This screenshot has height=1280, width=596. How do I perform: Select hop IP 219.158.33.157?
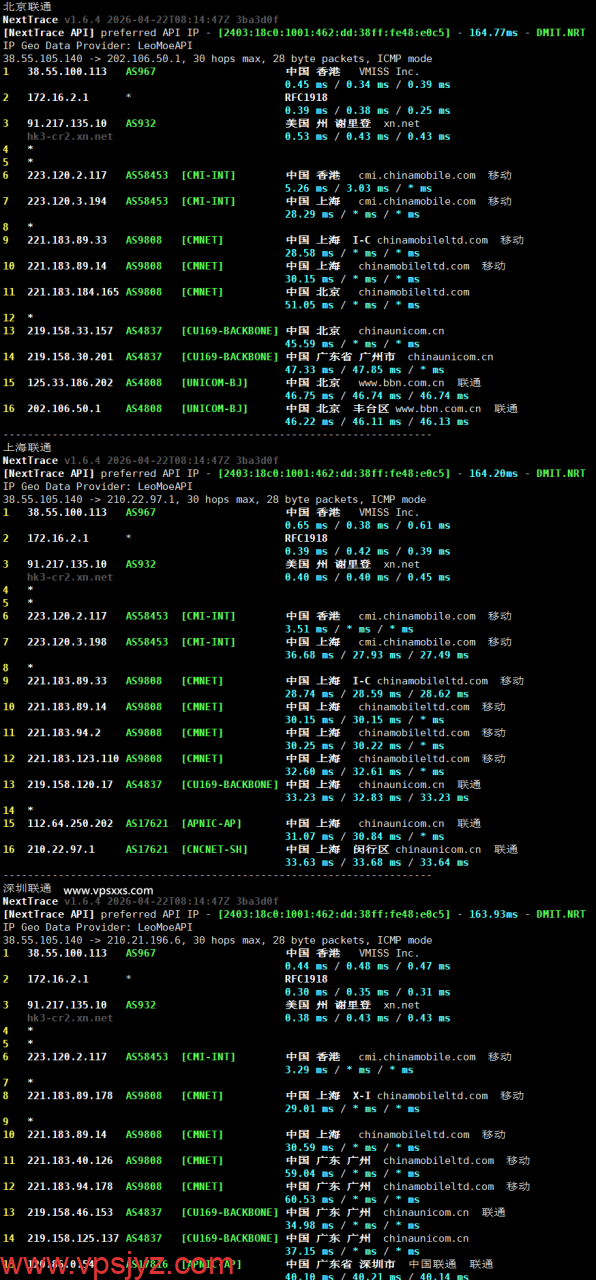(70, 331)
